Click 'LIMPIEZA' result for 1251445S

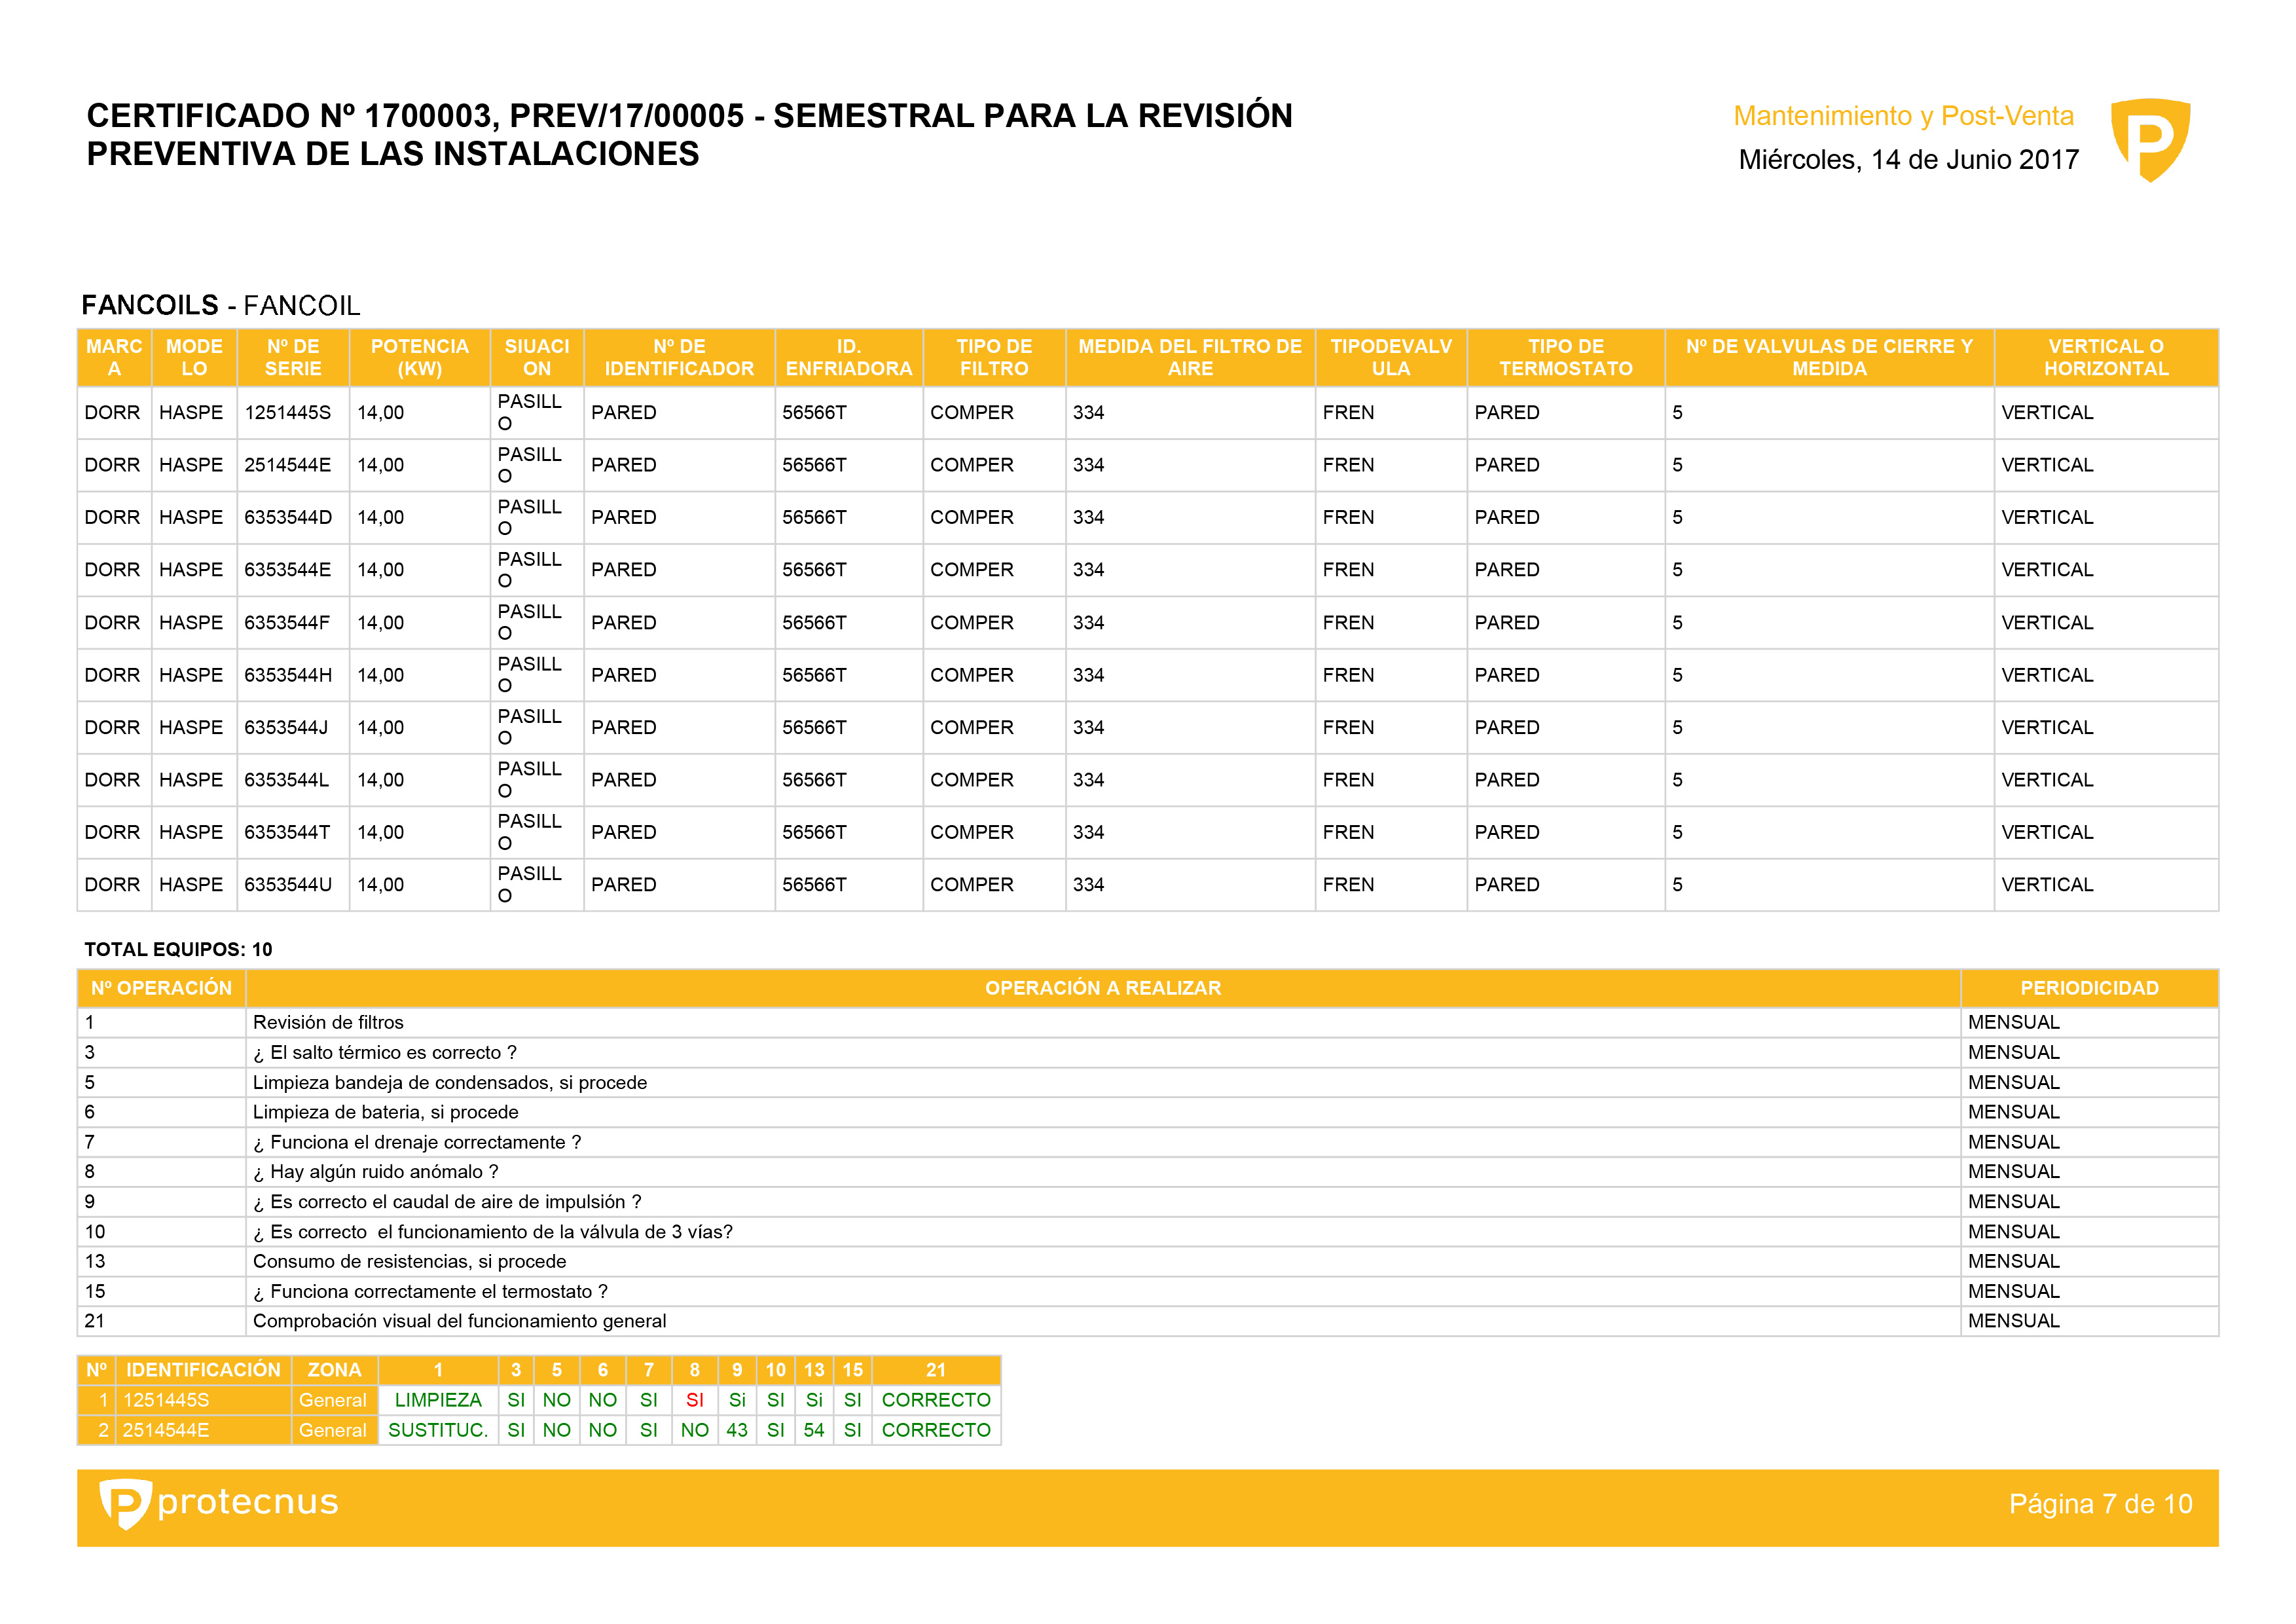click(x=438, y=1401)
